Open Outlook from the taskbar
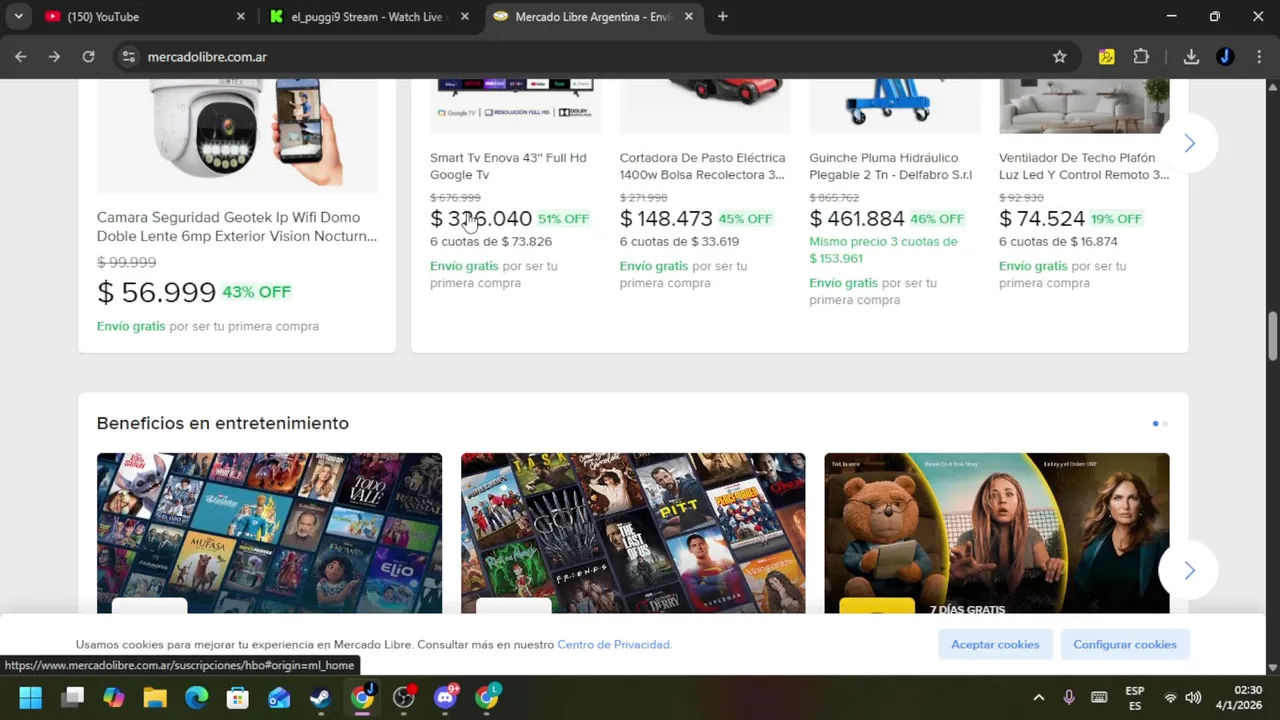 pyautogui.click(x=279, y=697)
